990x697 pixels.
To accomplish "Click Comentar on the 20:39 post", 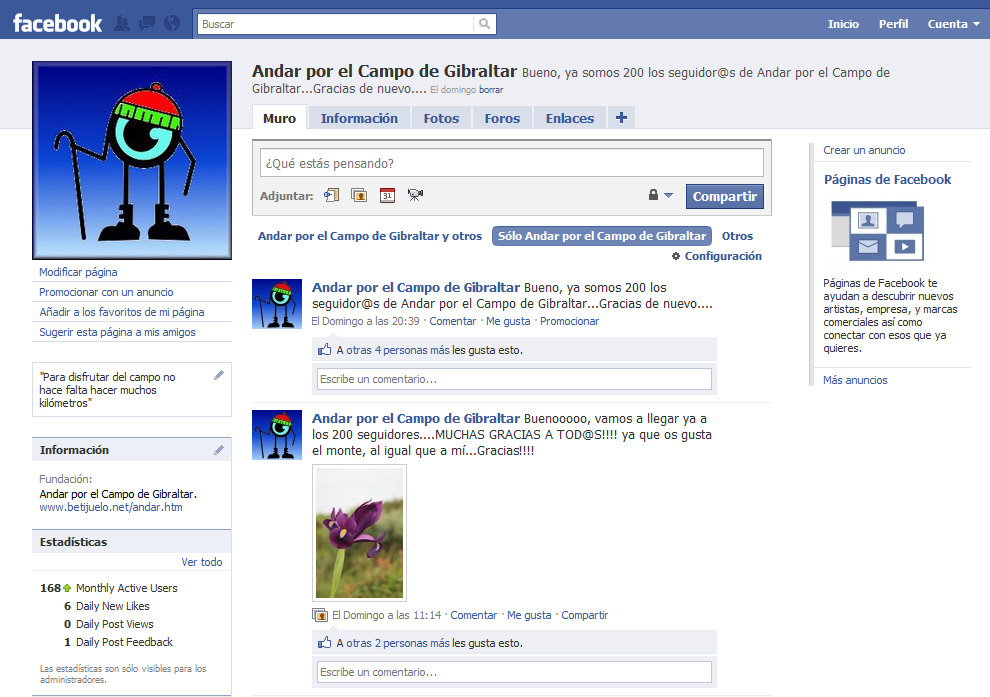I will point(453,321).
